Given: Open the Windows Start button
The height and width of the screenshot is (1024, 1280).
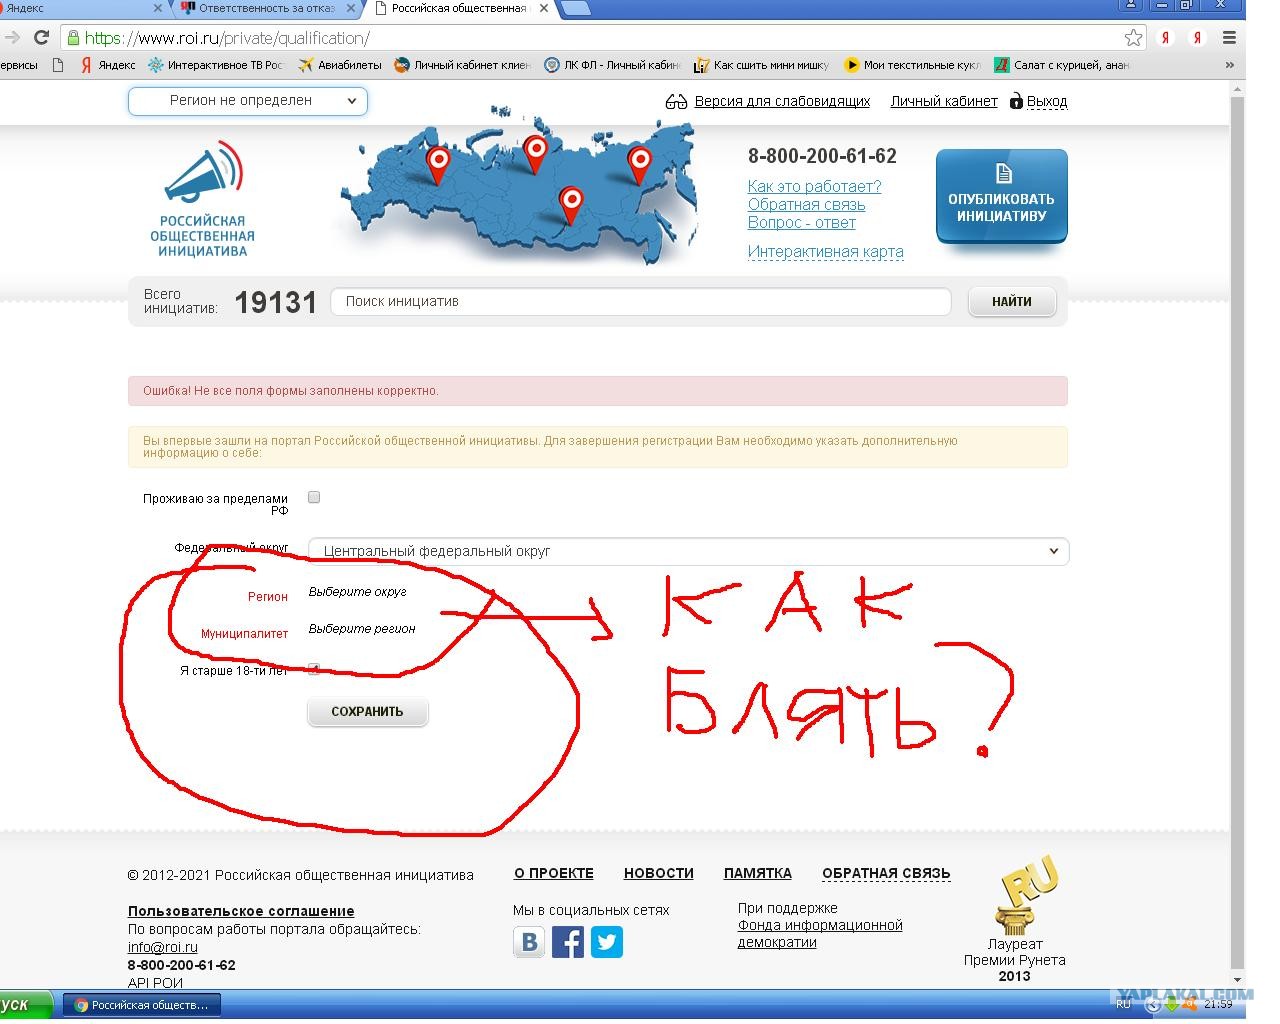Looking at the screenshot, I should [26, 1005].
